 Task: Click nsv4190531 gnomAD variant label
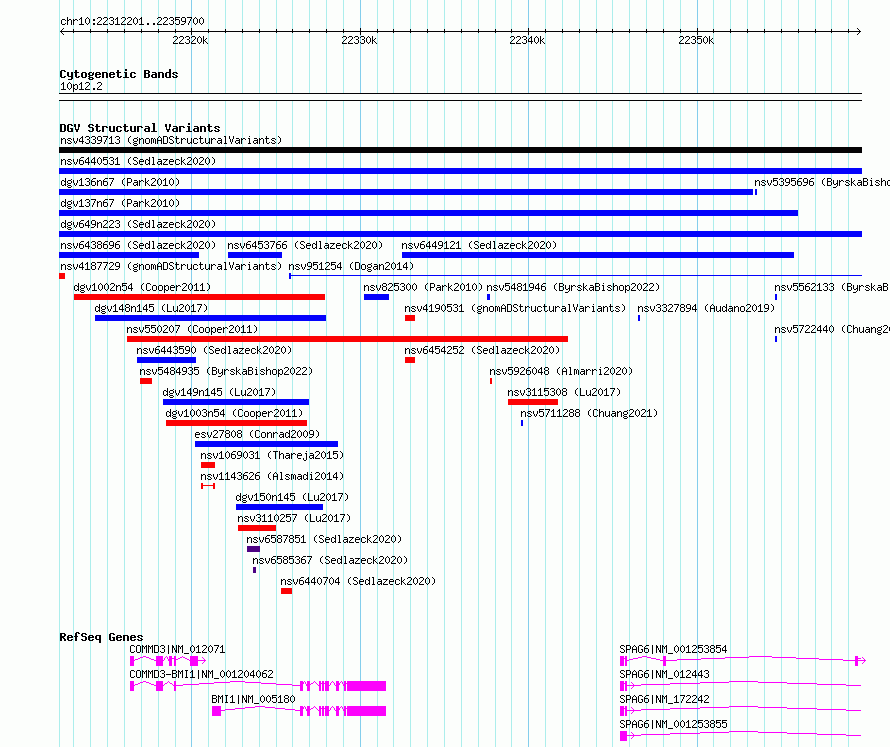tap(515, 308)
